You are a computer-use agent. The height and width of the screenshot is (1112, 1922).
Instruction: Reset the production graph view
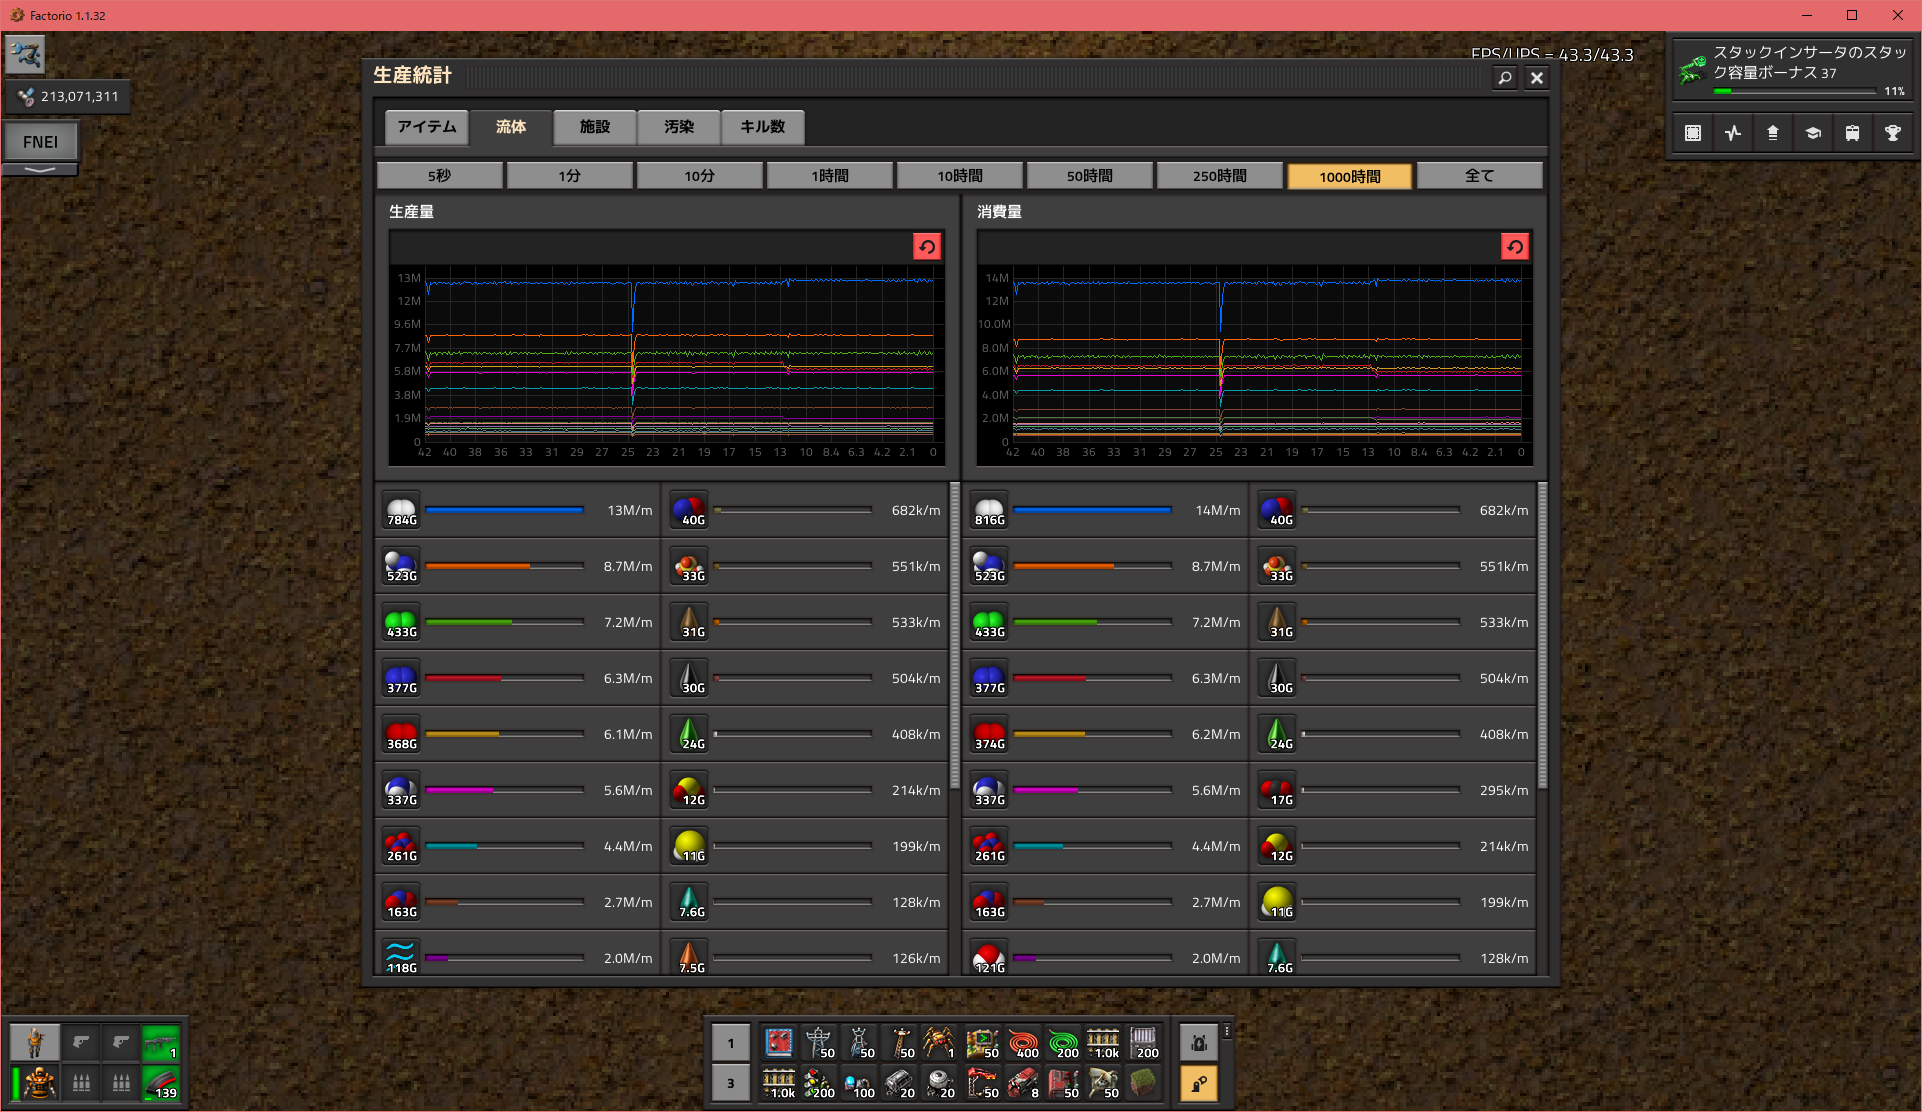tap(927, 247)
